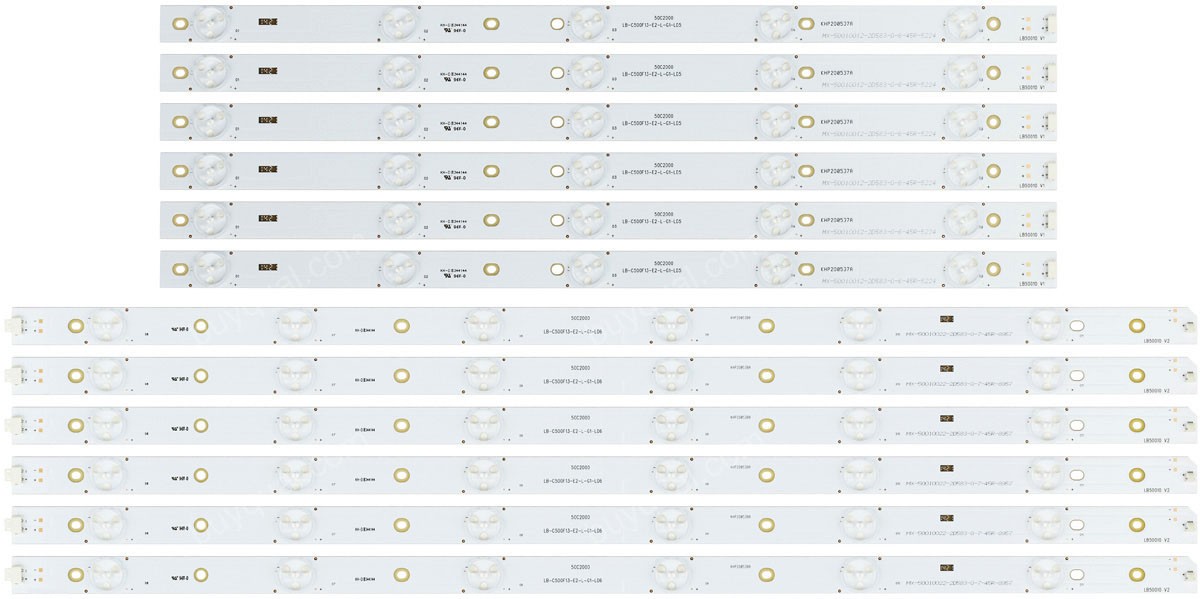Click the black QR label on the topmost strip
The image size is (1200, 599).
pyautogui.click(x=267, y=21)
